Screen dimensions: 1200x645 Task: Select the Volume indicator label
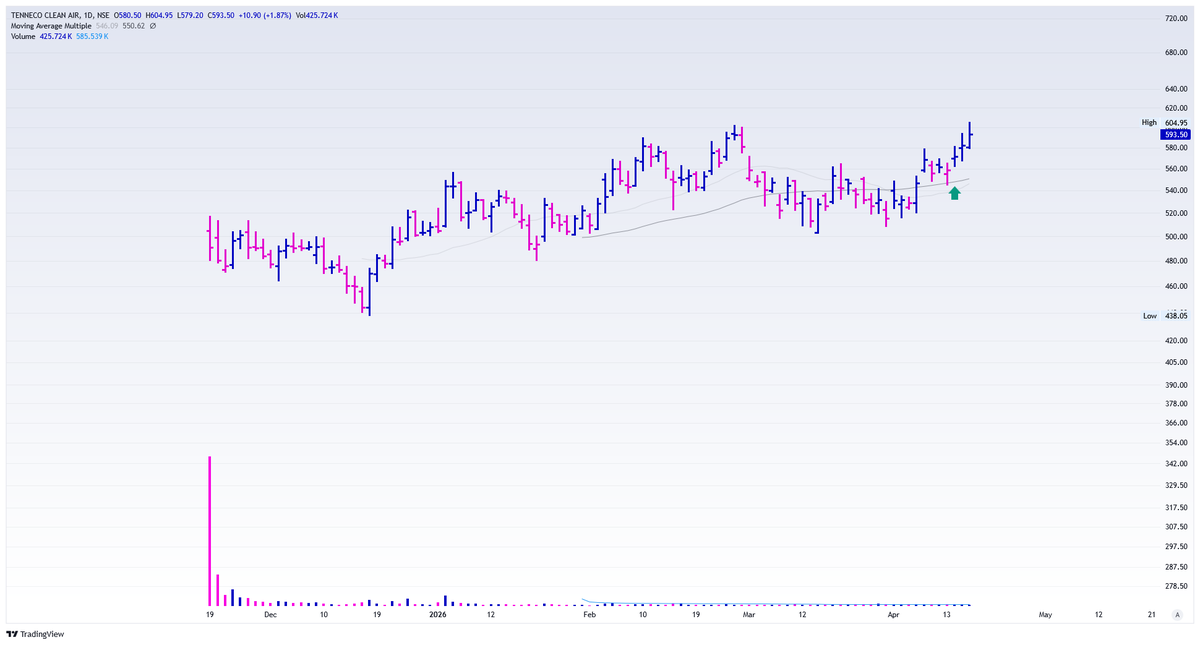point(23,36)
